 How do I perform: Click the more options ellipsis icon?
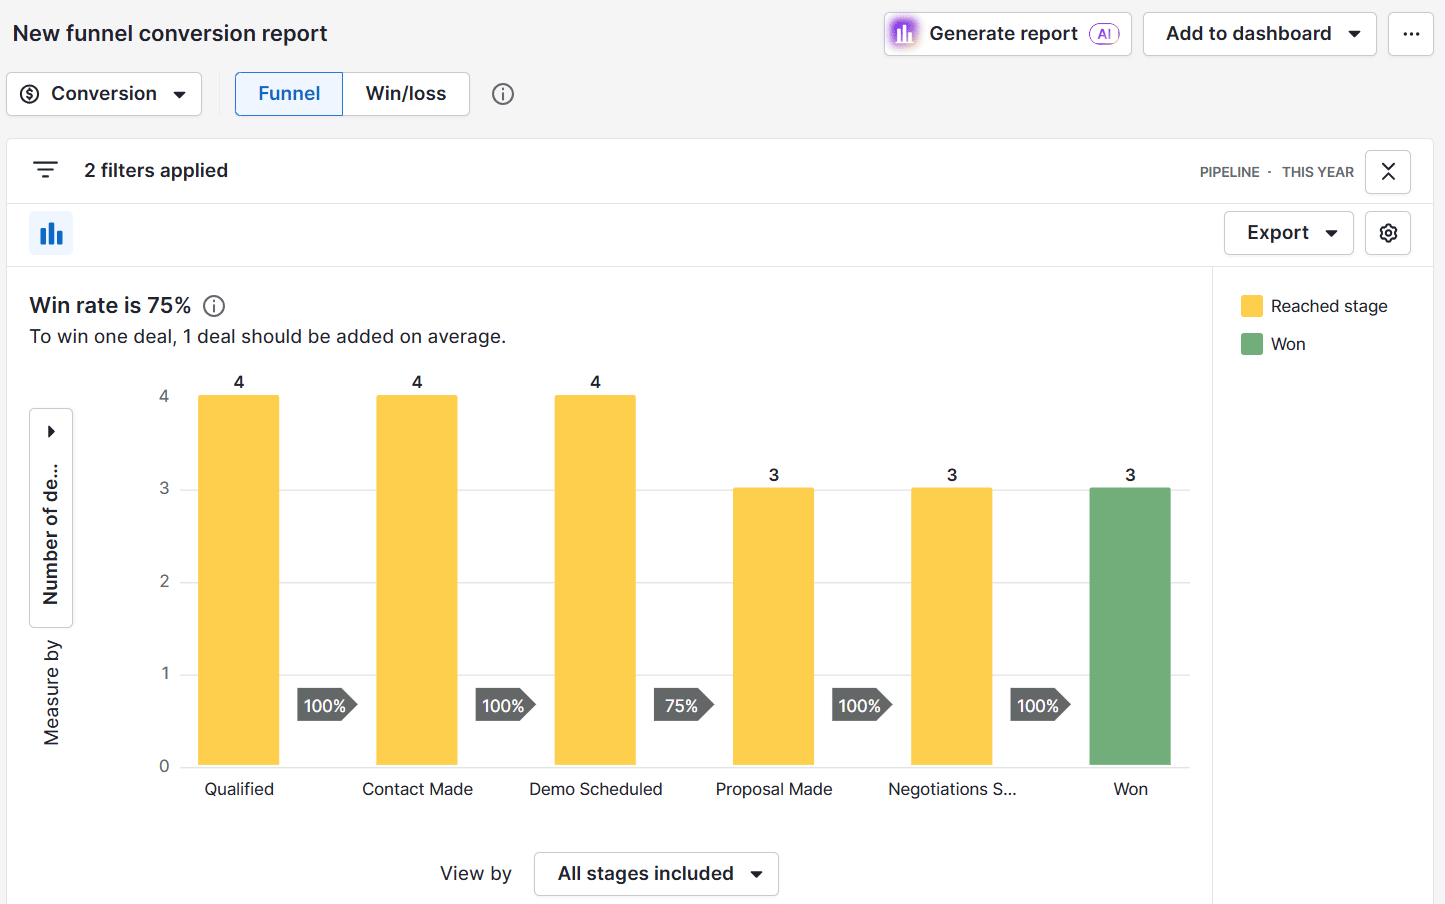click(1411, 33)
